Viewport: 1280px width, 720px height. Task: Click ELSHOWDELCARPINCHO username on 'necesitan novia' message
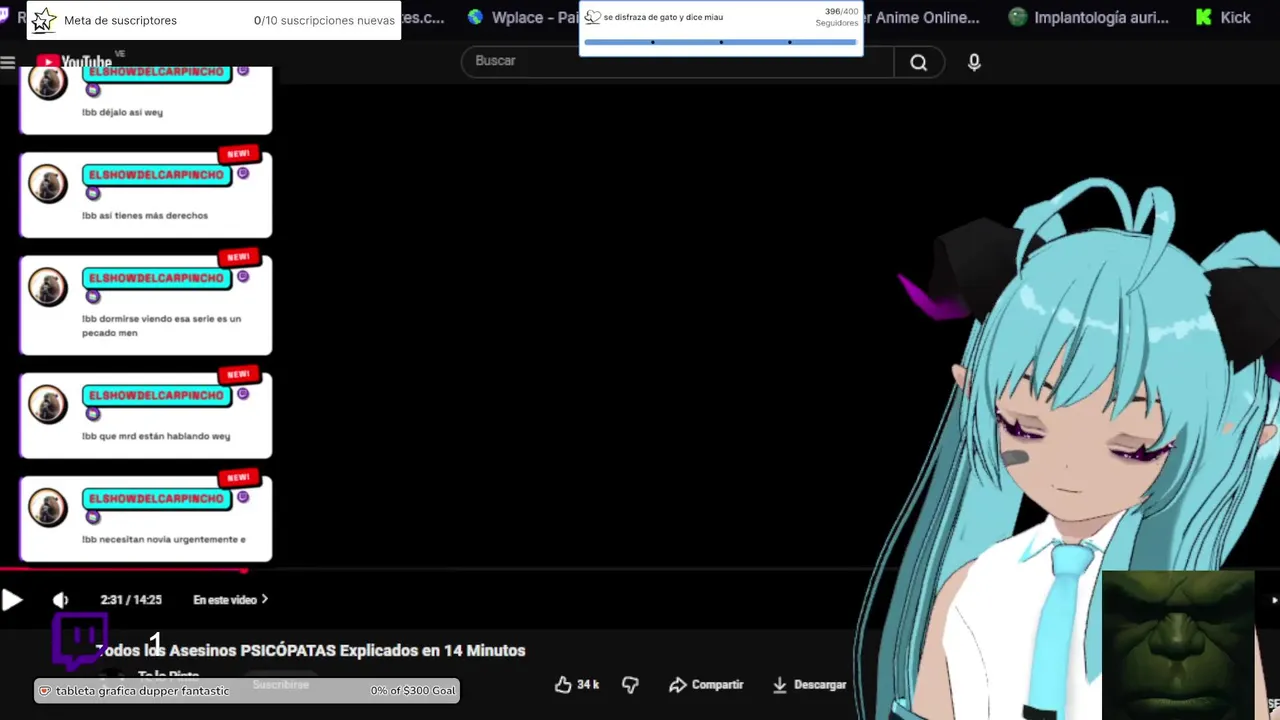tap(156, 498)
